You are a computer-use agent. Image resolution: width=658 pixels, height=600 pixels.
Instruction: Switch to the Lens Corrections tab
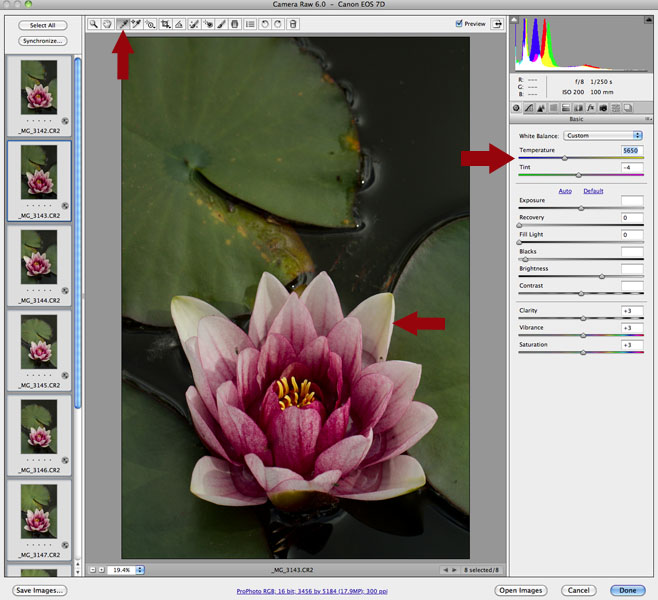tap(578, 108)
